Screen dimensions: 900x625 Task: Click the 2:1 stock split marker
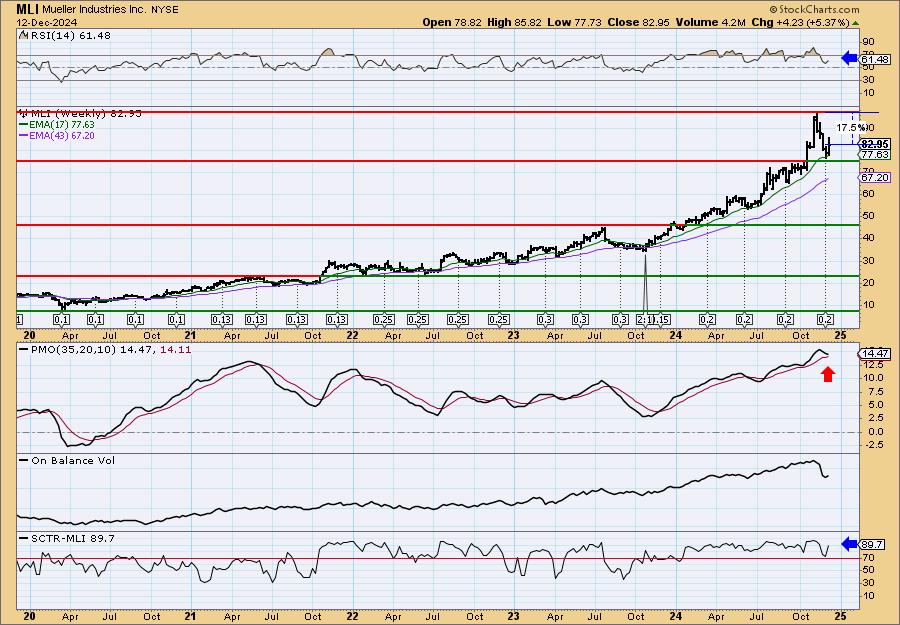pos(645,319)
